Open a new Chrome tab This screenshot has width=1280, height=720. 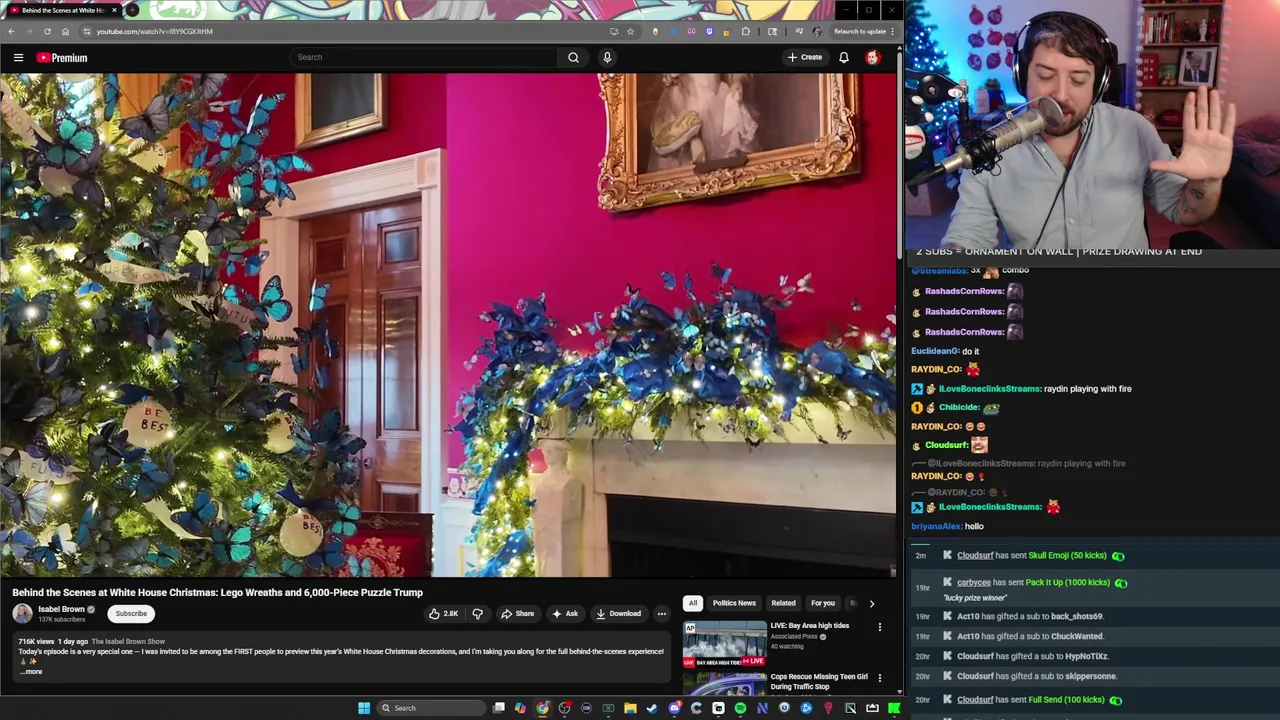pyautogui.click(x=132, y=10)
